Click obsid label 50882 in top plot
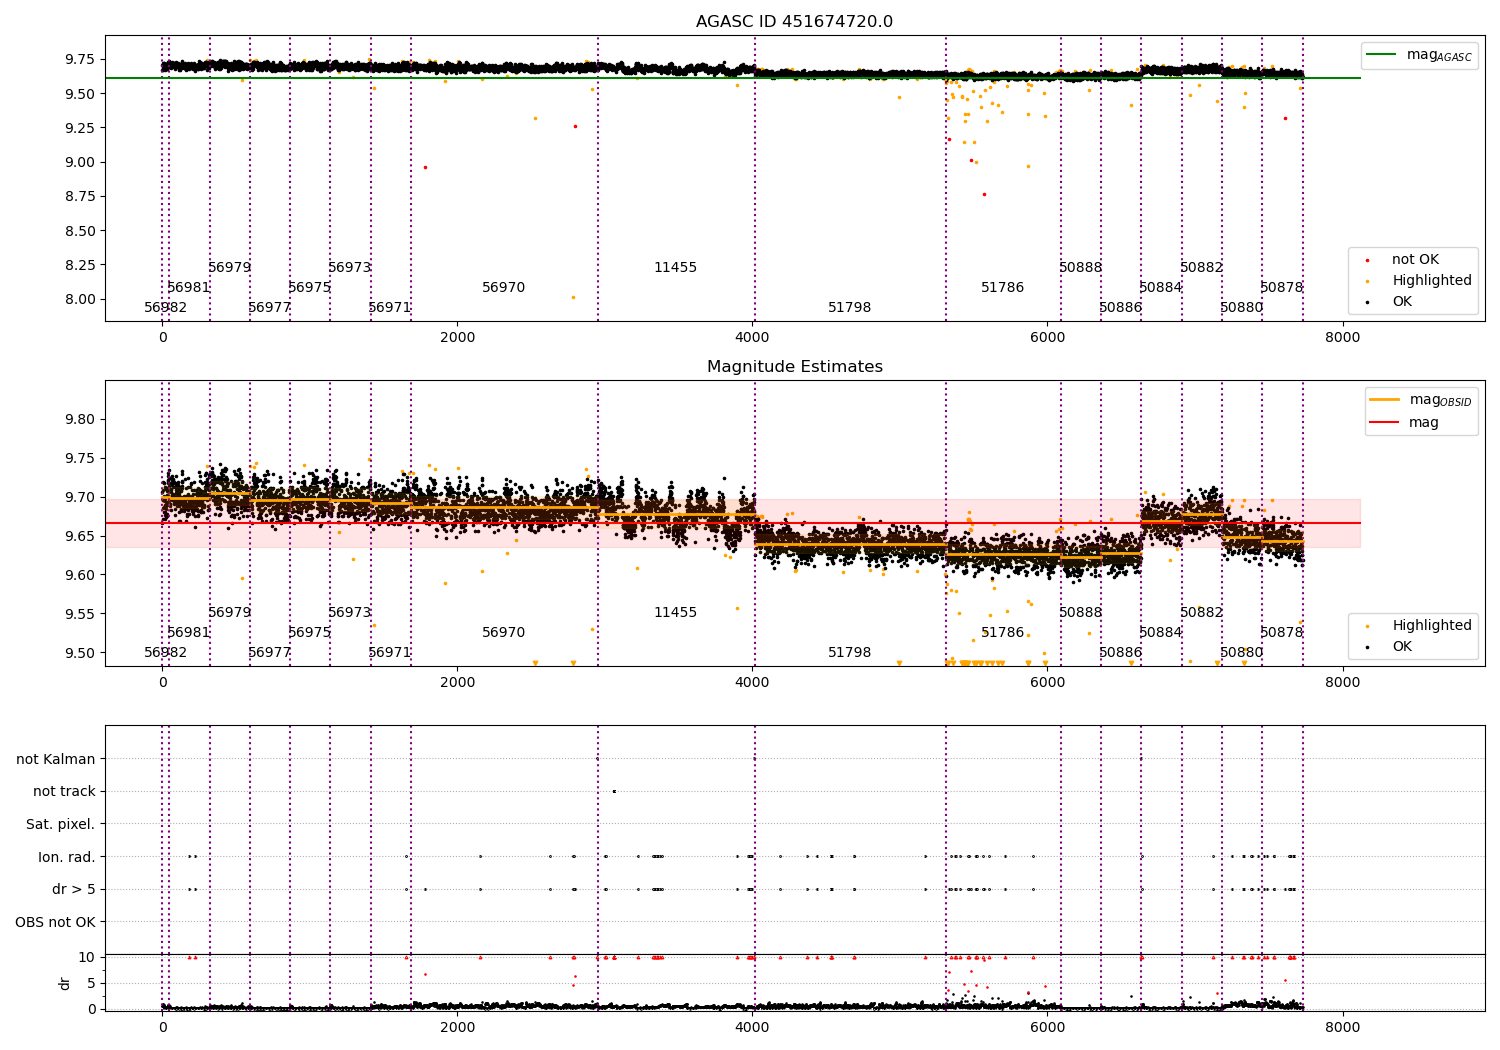 (x=1202, y=268)
